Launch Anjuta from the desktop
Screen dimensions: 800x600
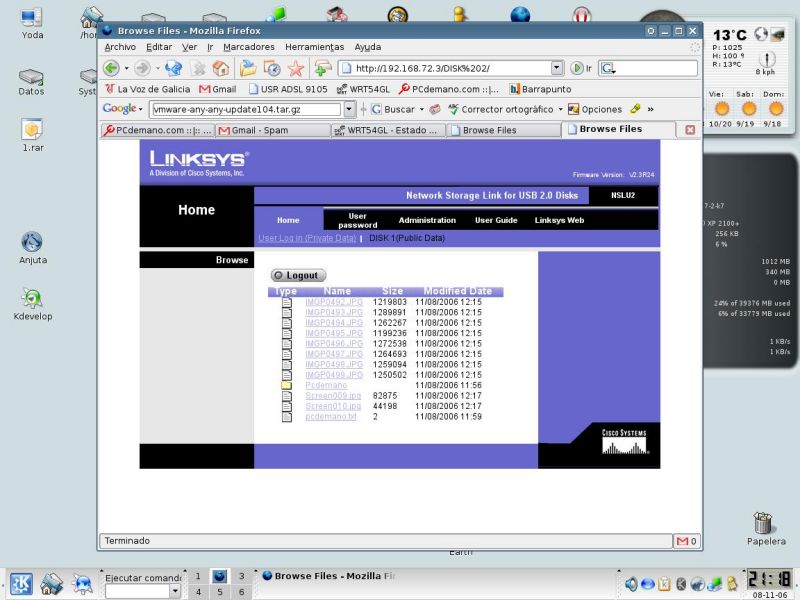tap(33, 248)
